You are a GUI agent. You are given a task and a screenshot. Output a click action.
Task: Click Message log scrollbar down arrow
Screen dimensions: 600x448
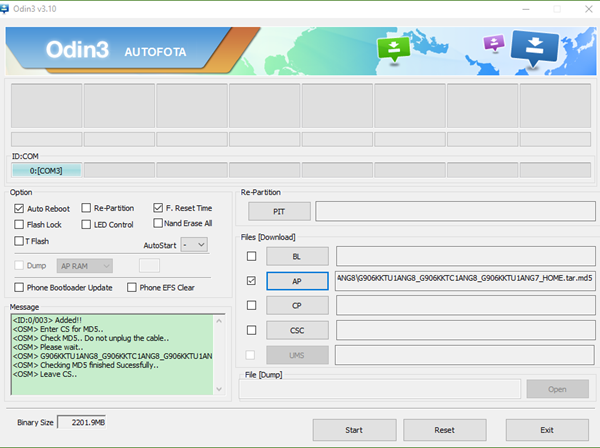pyautogui.click(x=219, y=389)
